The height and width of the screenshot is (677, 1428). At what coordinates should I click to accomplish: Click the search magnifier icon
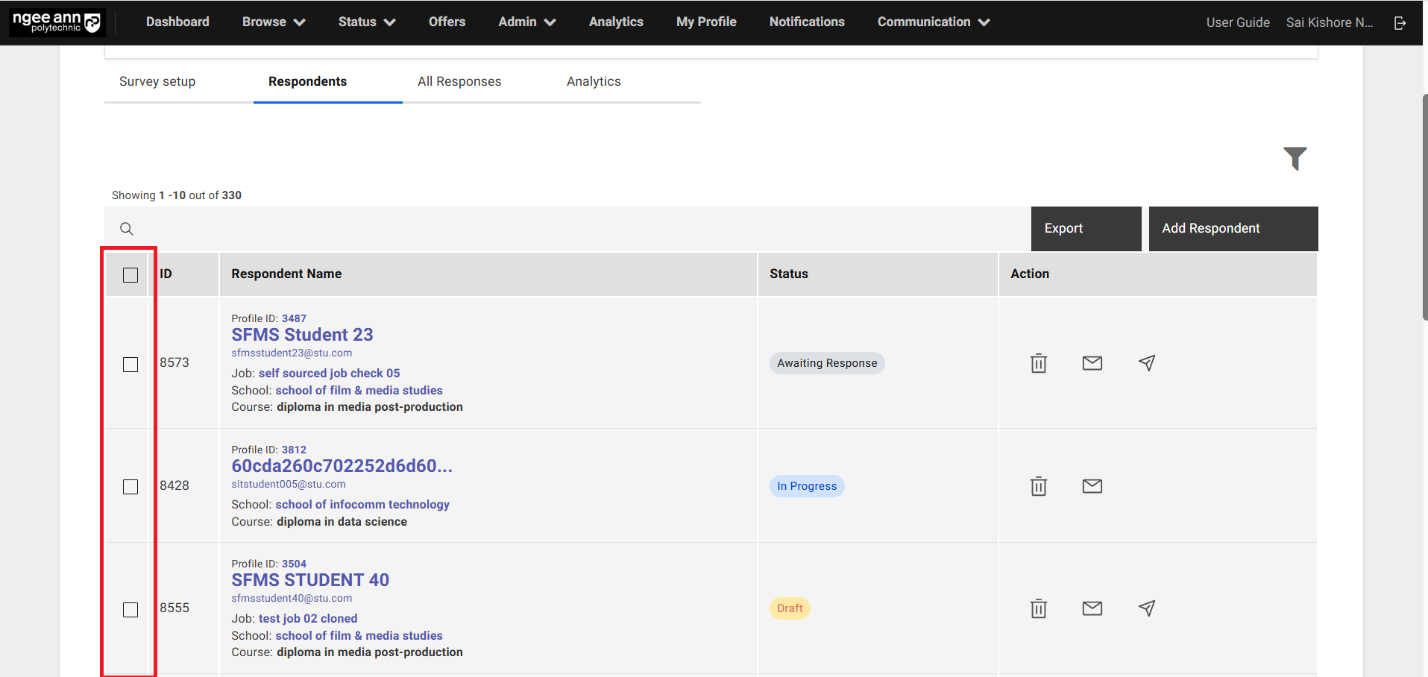pyautogui.click(x=126, y=228)
